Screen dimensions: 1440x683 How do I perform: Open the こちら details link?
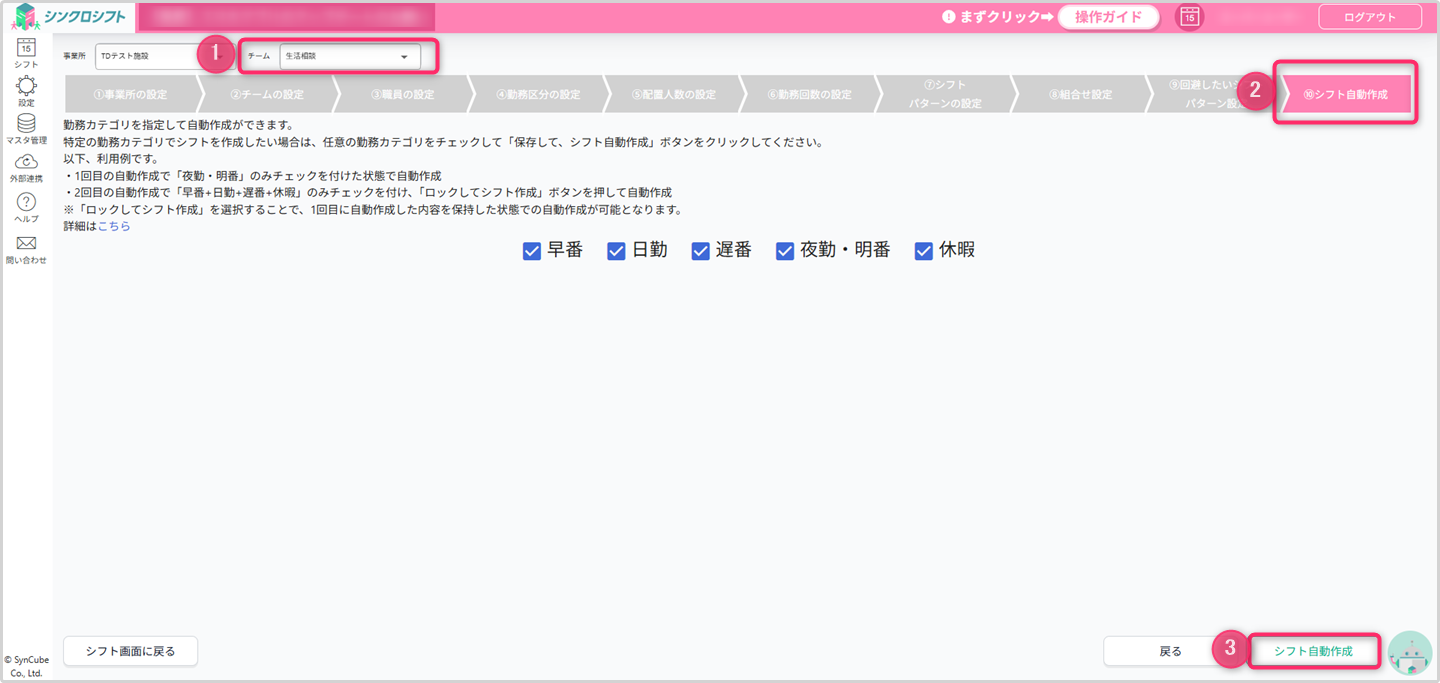(114, 227)
